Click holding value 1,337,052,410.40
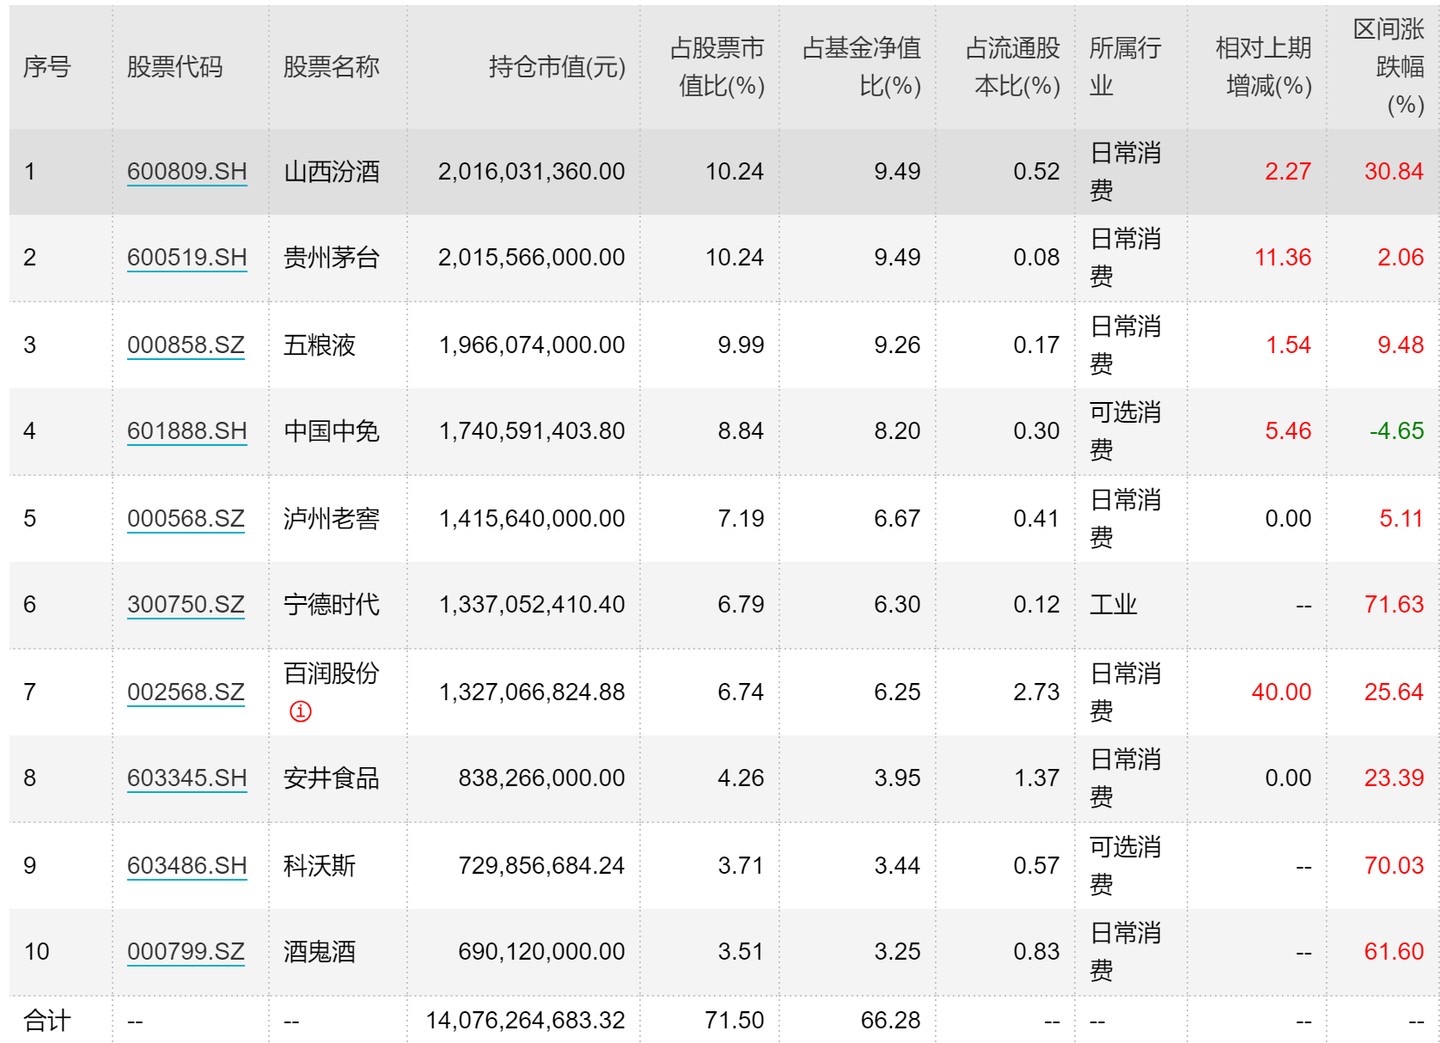 (532, 604)
